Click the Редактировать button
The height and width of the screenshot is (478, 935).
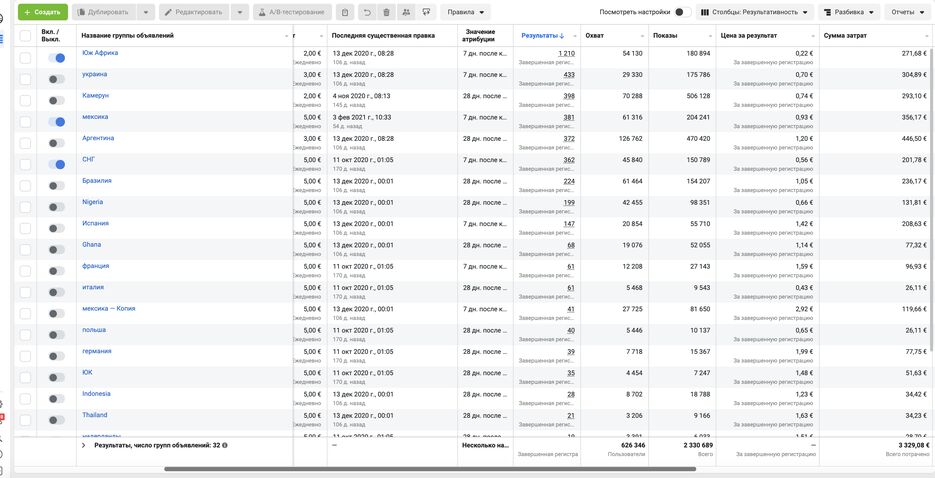(194, 12)
